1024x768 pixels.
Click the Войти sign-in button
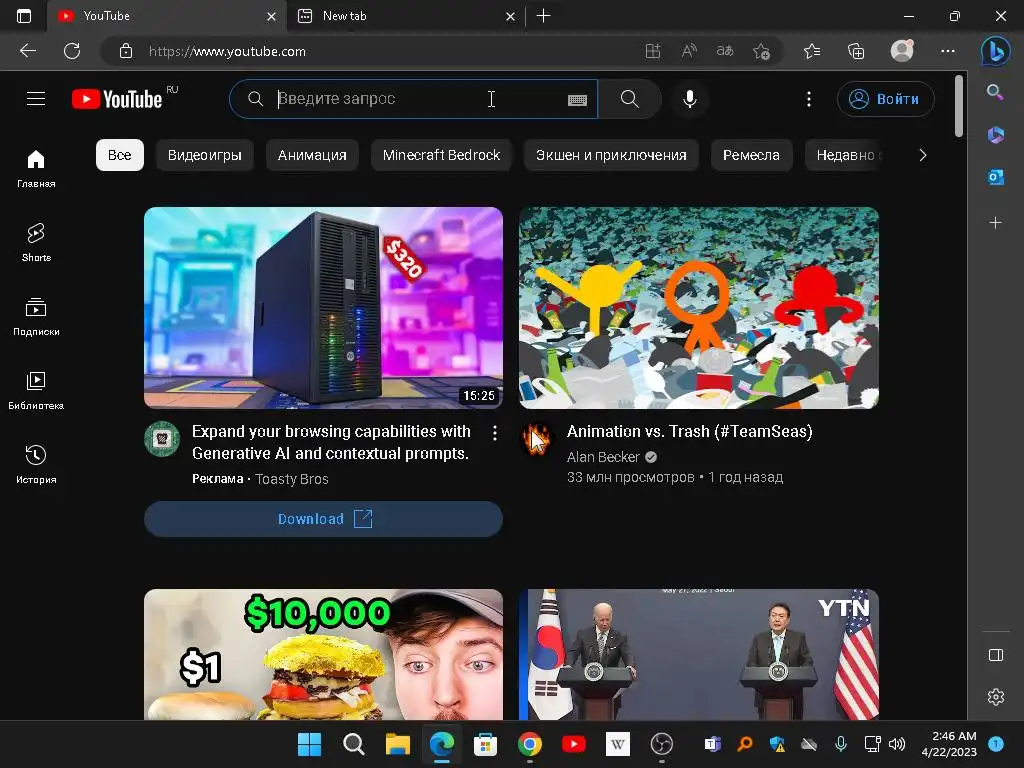click(885, 99)
